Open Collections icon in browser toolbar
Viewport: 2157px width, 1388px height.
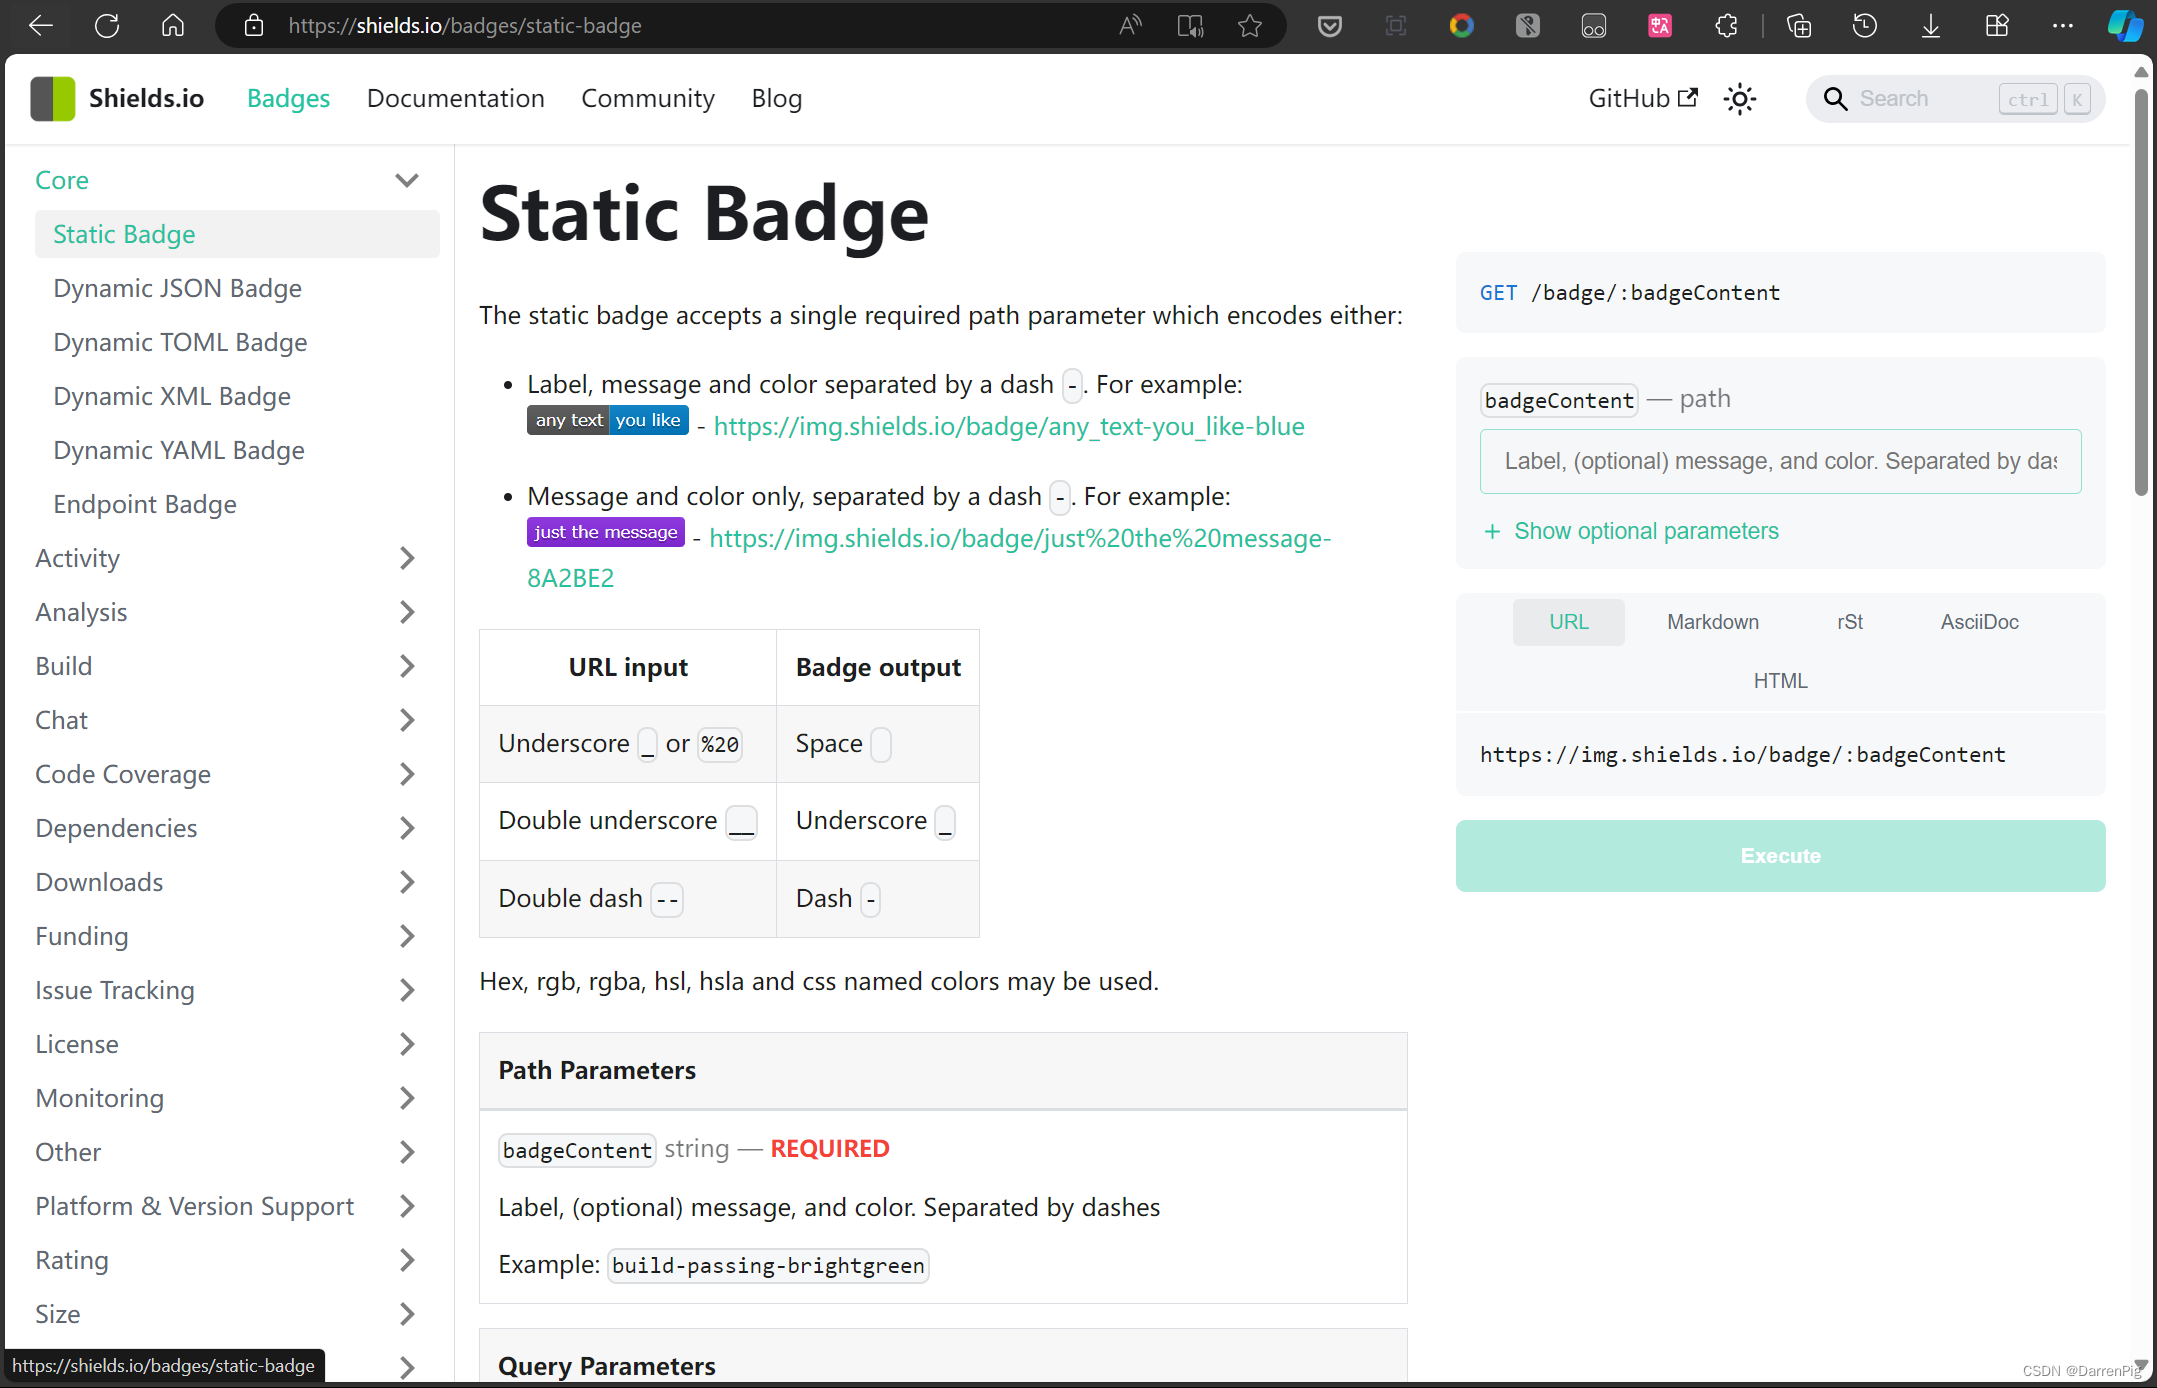(1799, 26)
